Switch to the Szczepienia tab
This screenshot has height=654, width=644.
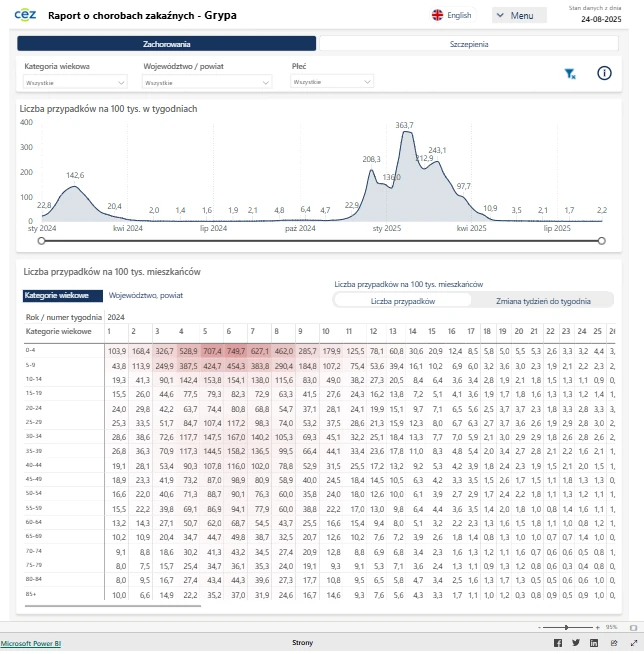tap(469, 44)
